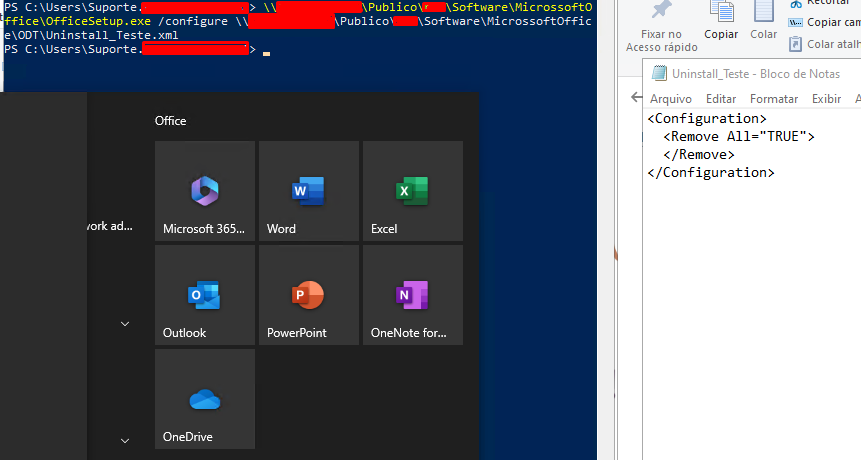Click the <Configuration> line in Notepad
The height and width of the screenshot is (460, 861).
tap(707, 119)
